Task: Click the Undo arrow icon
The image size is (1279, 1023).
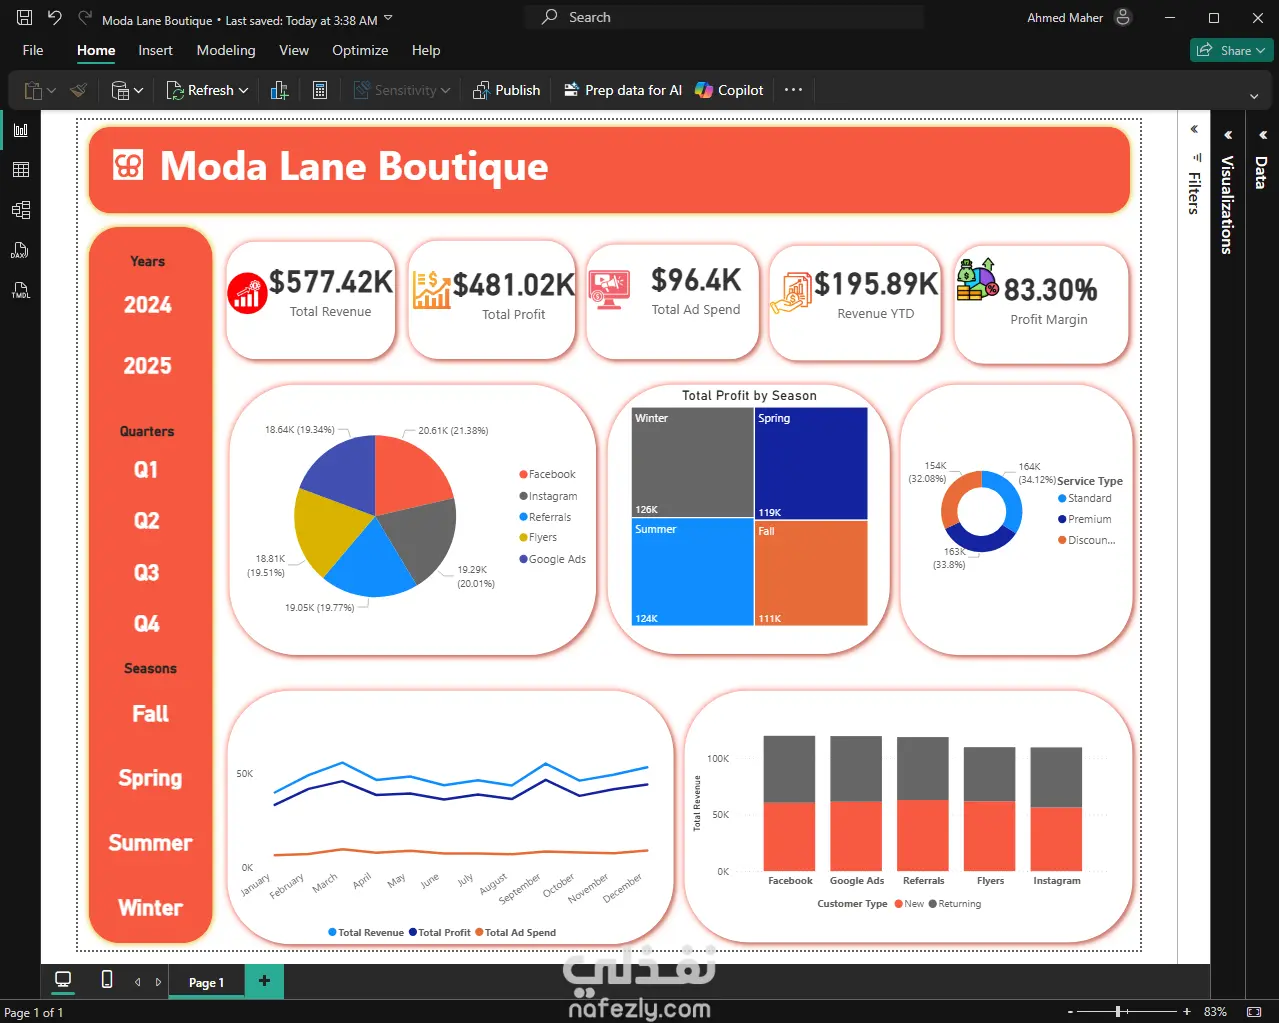Action: (x=55, y=17)
